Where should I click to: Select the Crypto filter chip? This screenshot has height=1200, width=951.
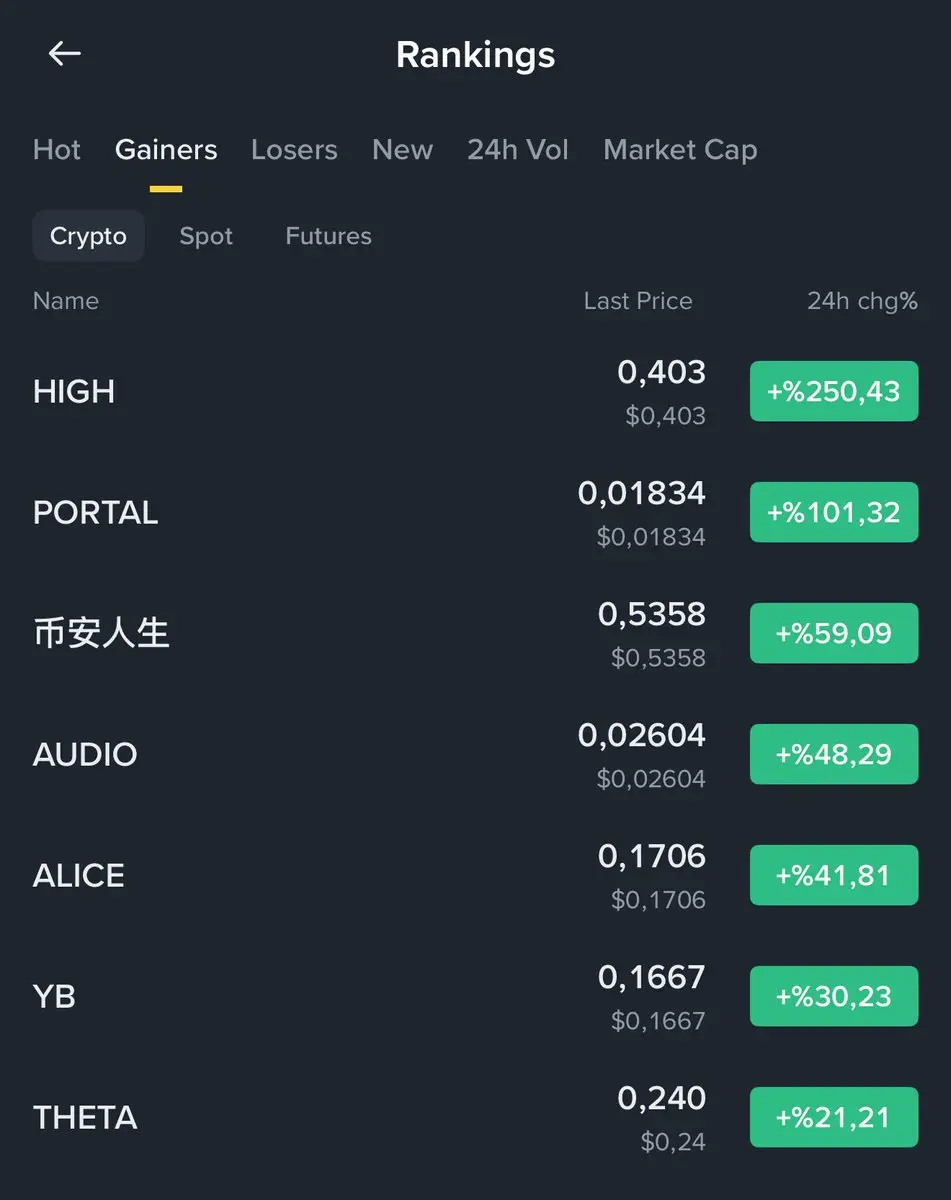88,236
